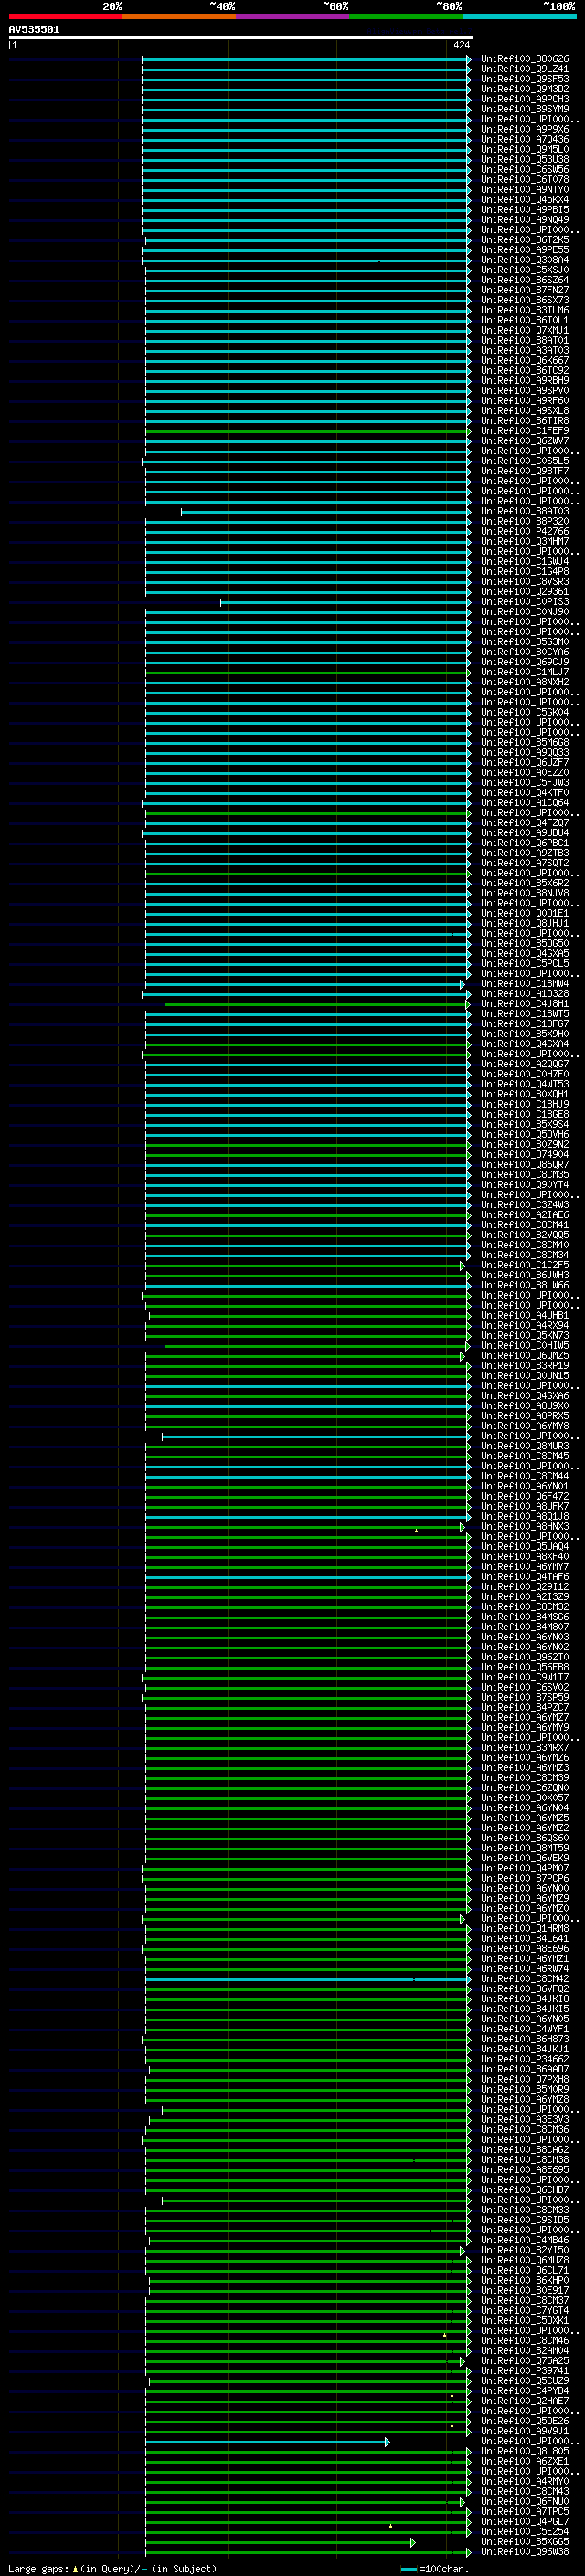Select the UniRef100_C5GK04 label
Image resolution: width=585 pixels, height=2576 pixels.
(525, 712)
